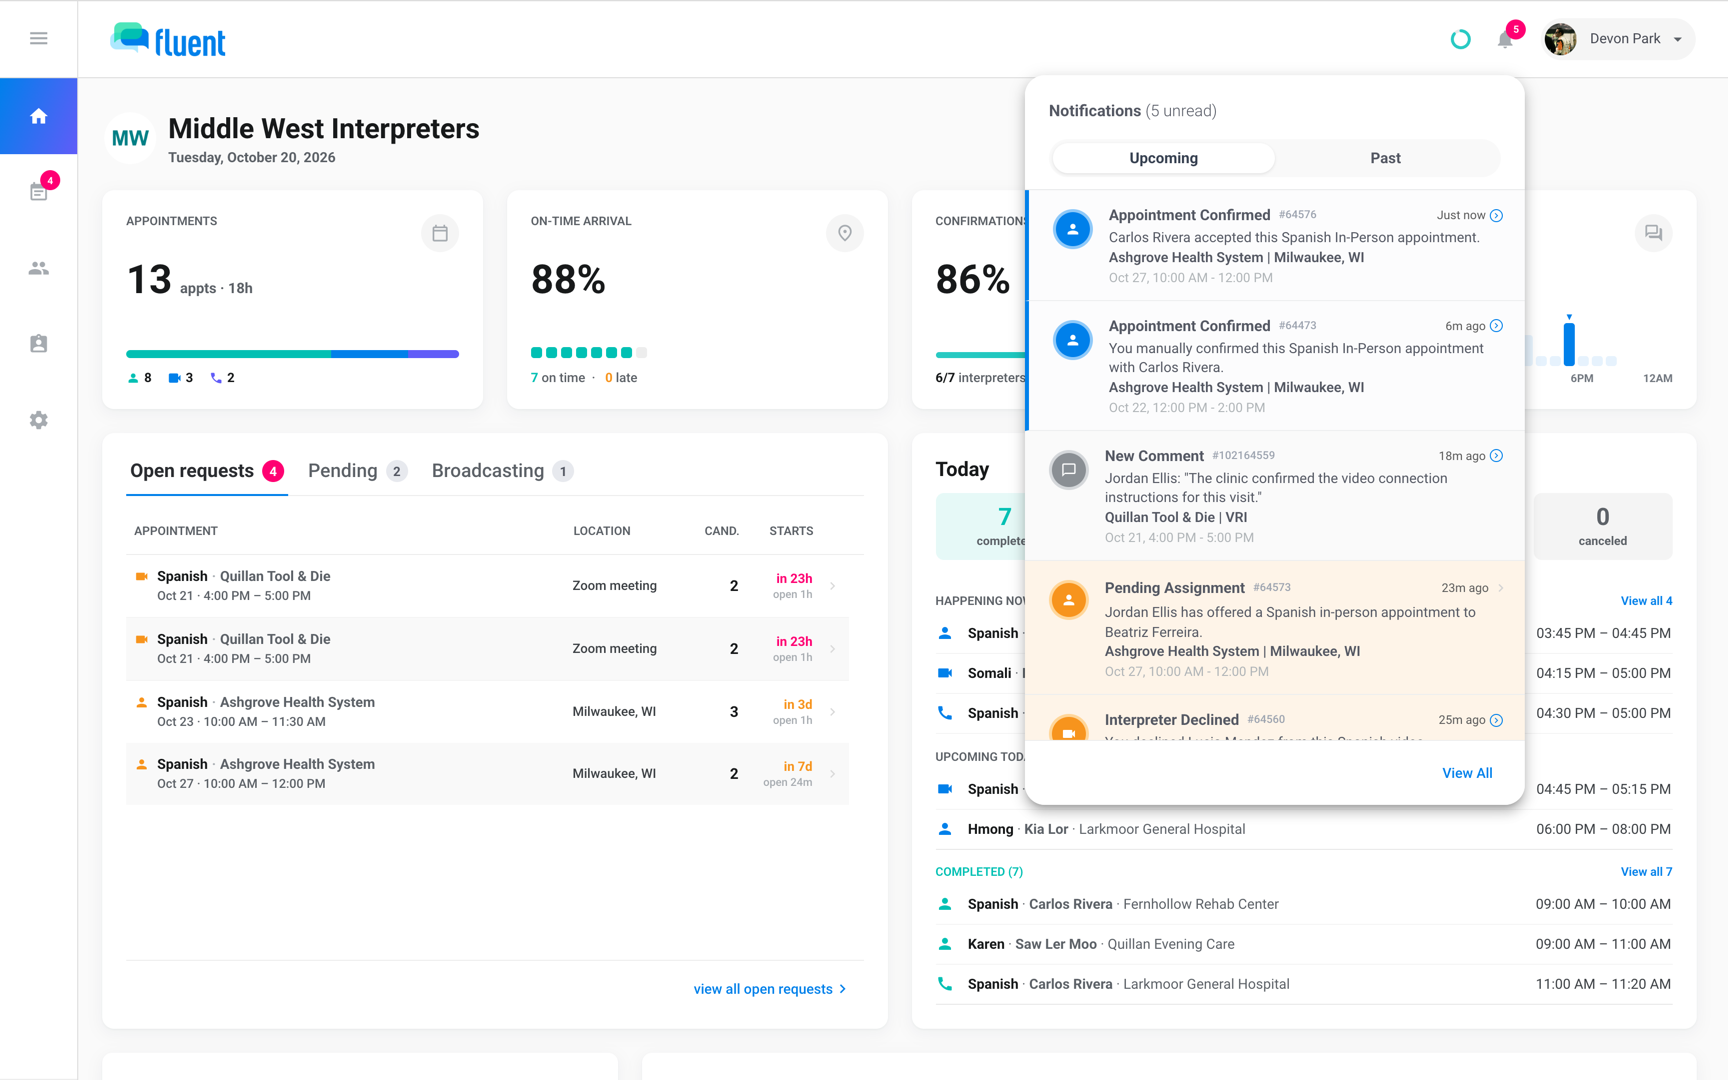The height and width of the screenshot is (1080, 1728).
Task: Open the appointments sidebar icon with badge
Action: (38, 191)
